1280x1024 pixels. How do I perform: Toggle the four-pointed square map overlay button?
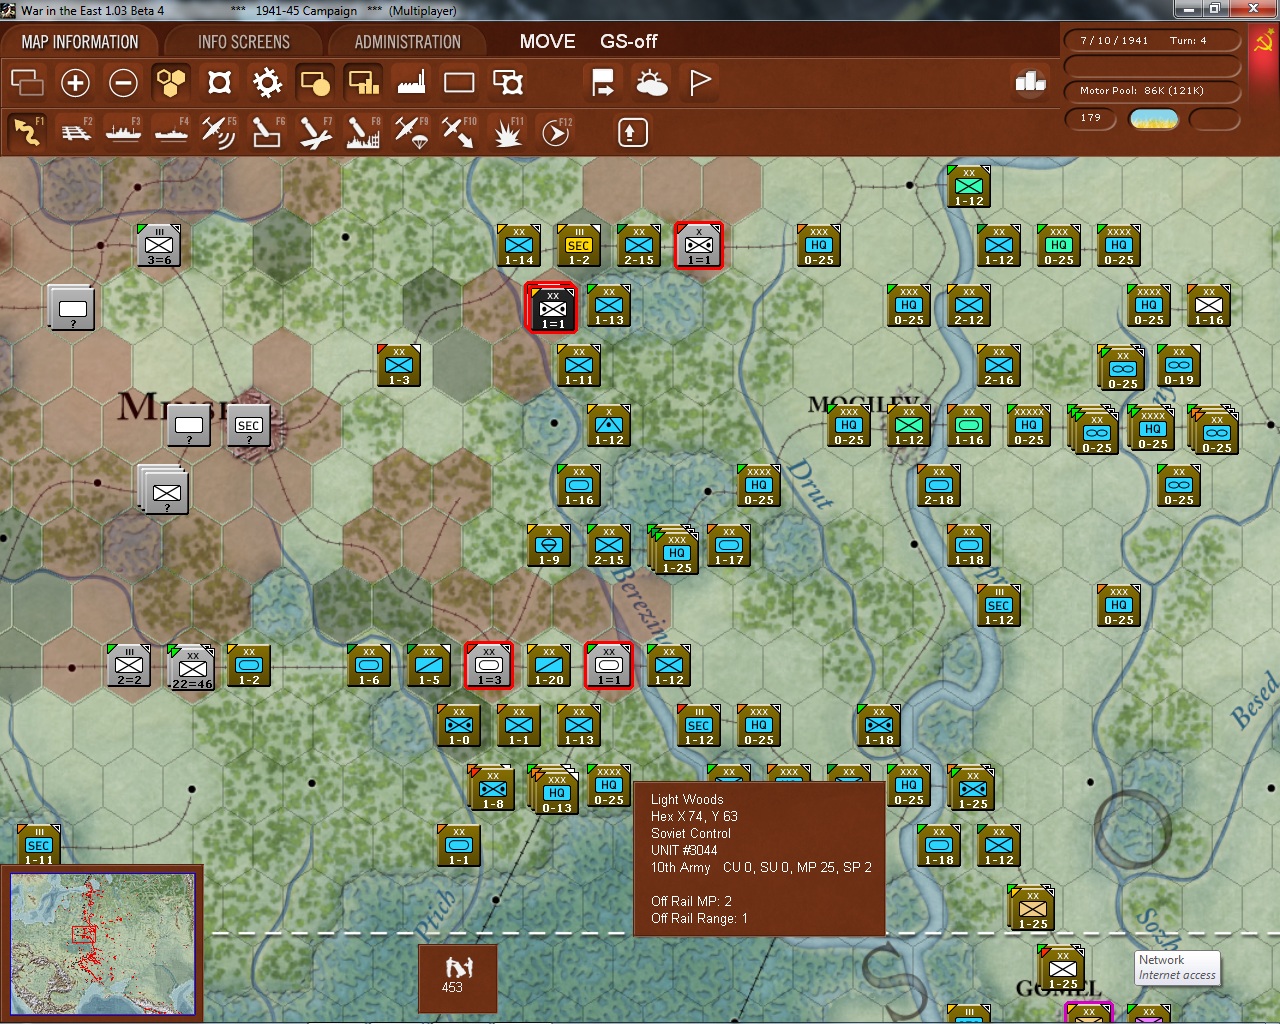coord(219,82)
